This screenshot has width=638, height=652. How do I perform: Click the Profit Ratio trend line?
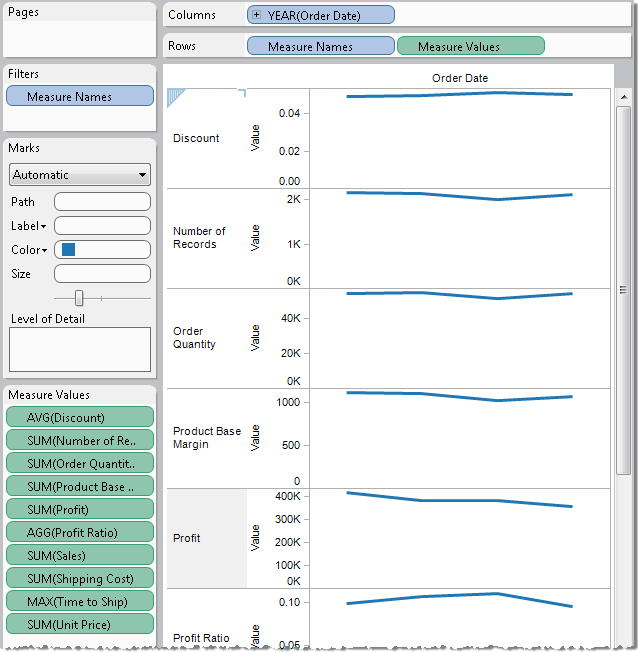point(460,597)
